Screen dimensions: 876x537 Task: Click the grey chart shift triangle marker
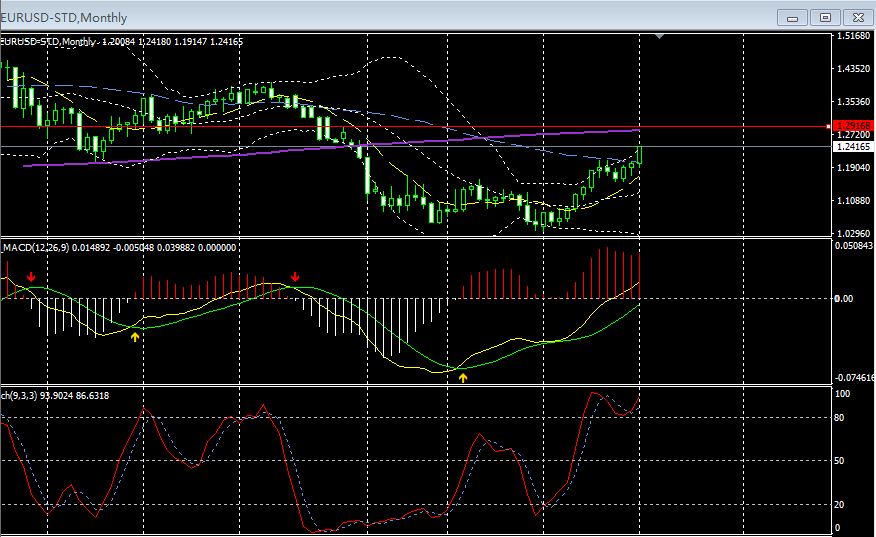(659, 36)
